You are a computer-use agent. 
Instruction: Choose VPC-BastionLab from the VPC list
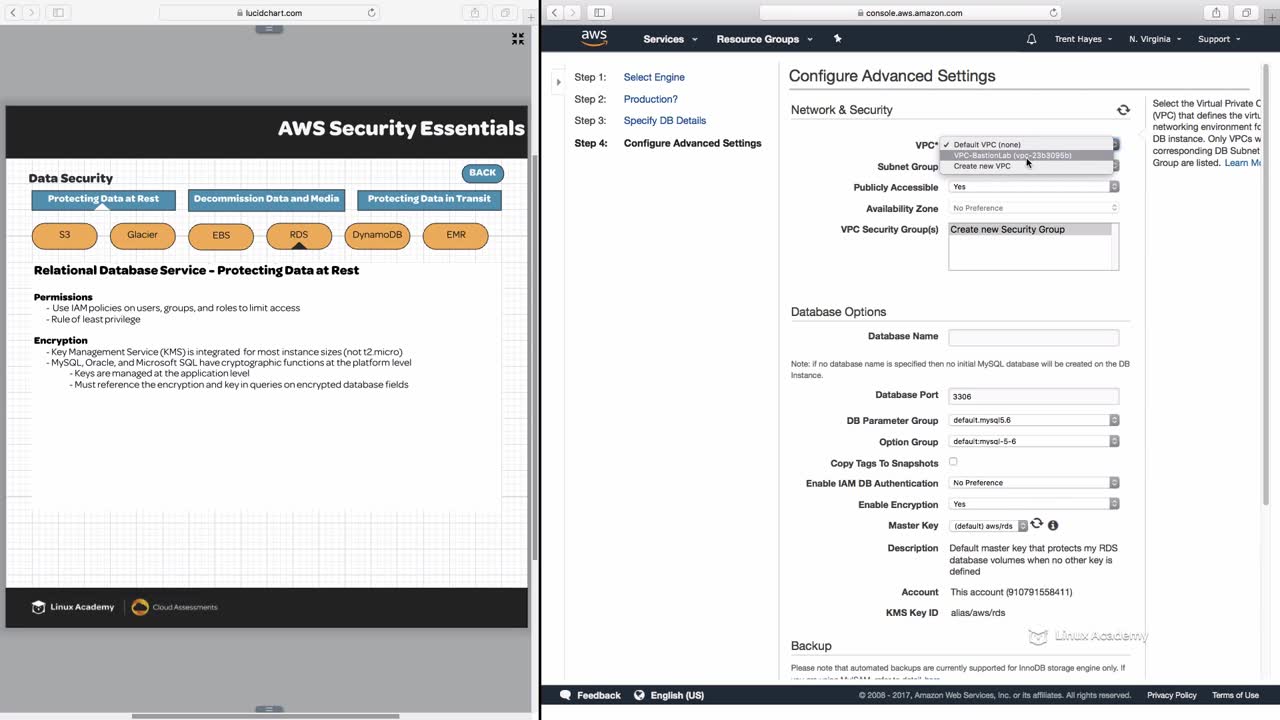click(x=1027, y=155)
